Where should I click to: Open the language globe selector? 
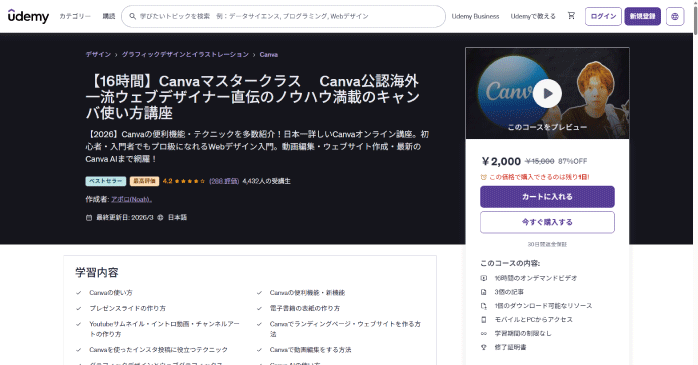[x=675, y=16]
